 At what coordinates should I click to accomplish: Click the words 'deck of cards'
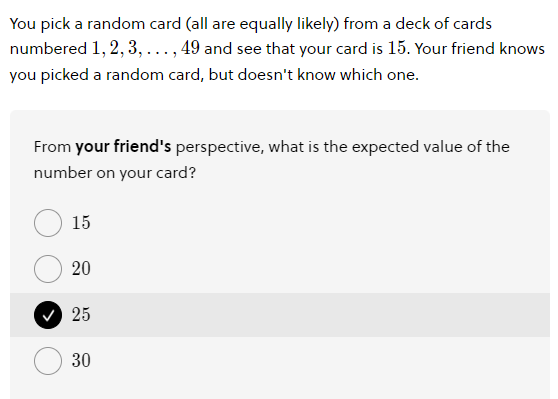443,24
